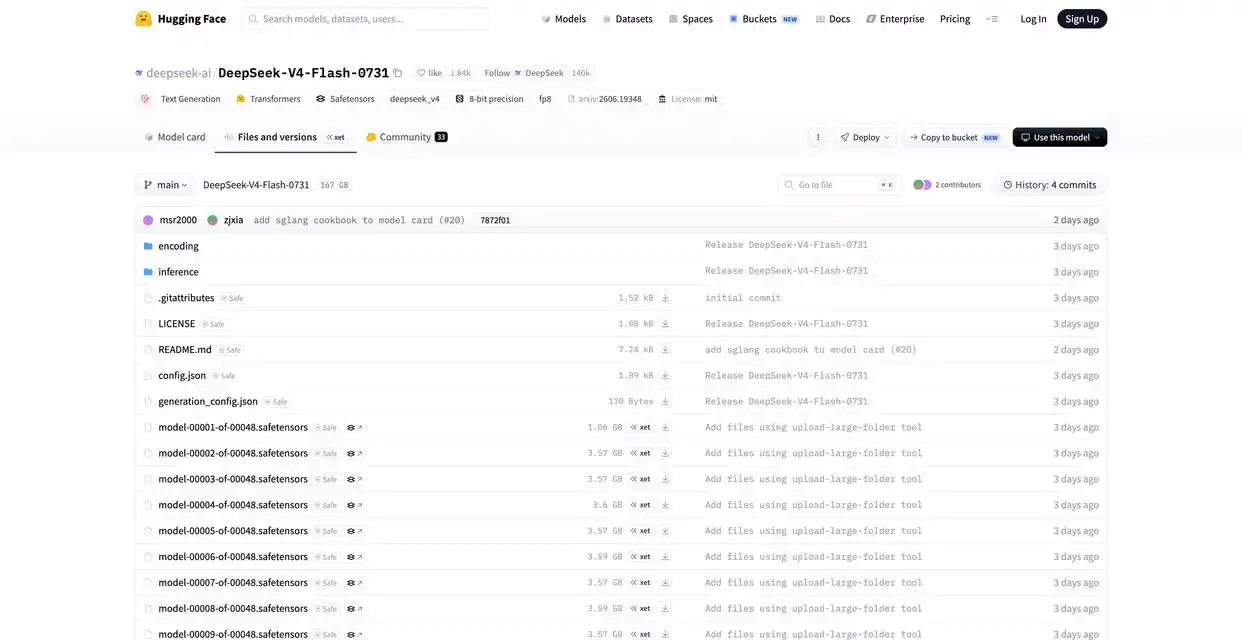Viewport: 1242px width, 640px height.
Task: Follow DeepSeek organization
Action: tap(525, 73)
